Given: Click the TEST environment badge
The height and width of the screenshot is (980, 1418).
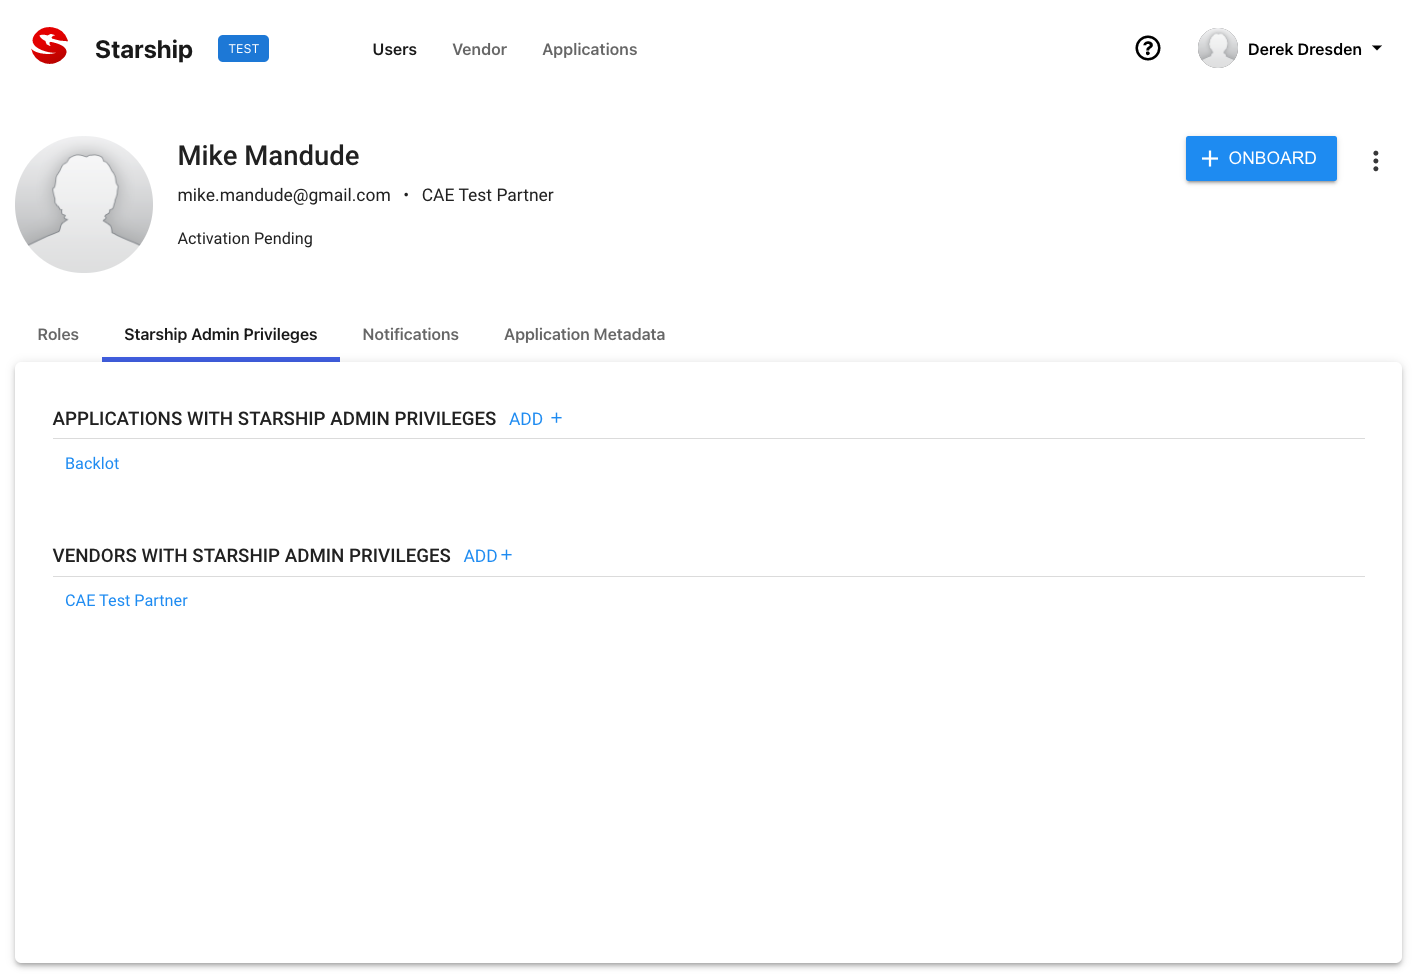Looking at the screenshot, I should pos(243,49).
